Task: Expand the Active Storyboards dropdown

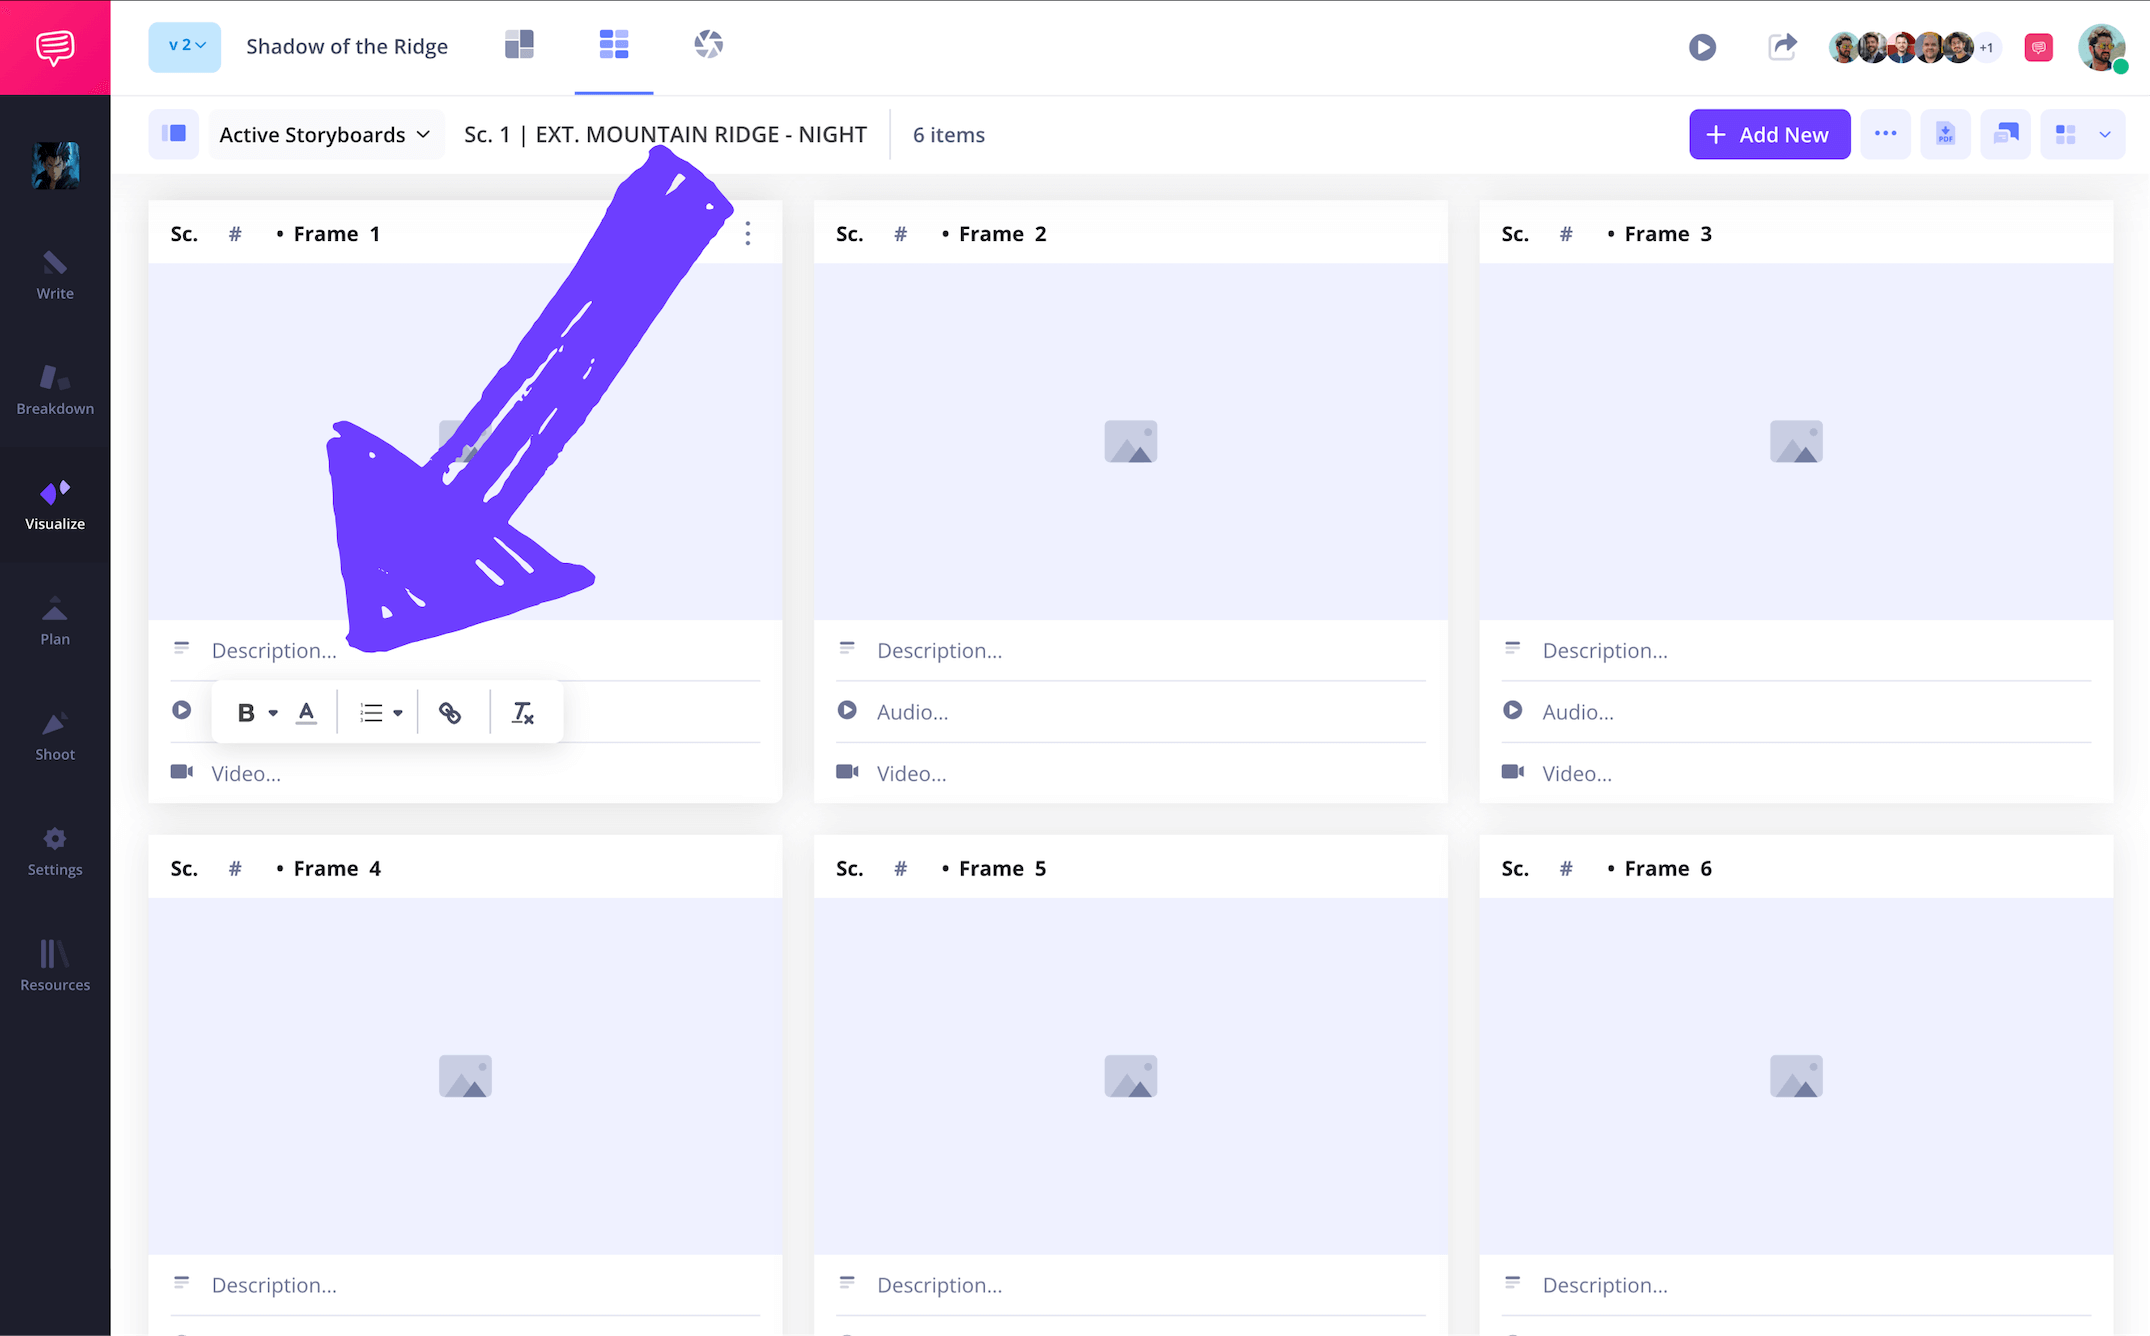Action: click(326, 134)
